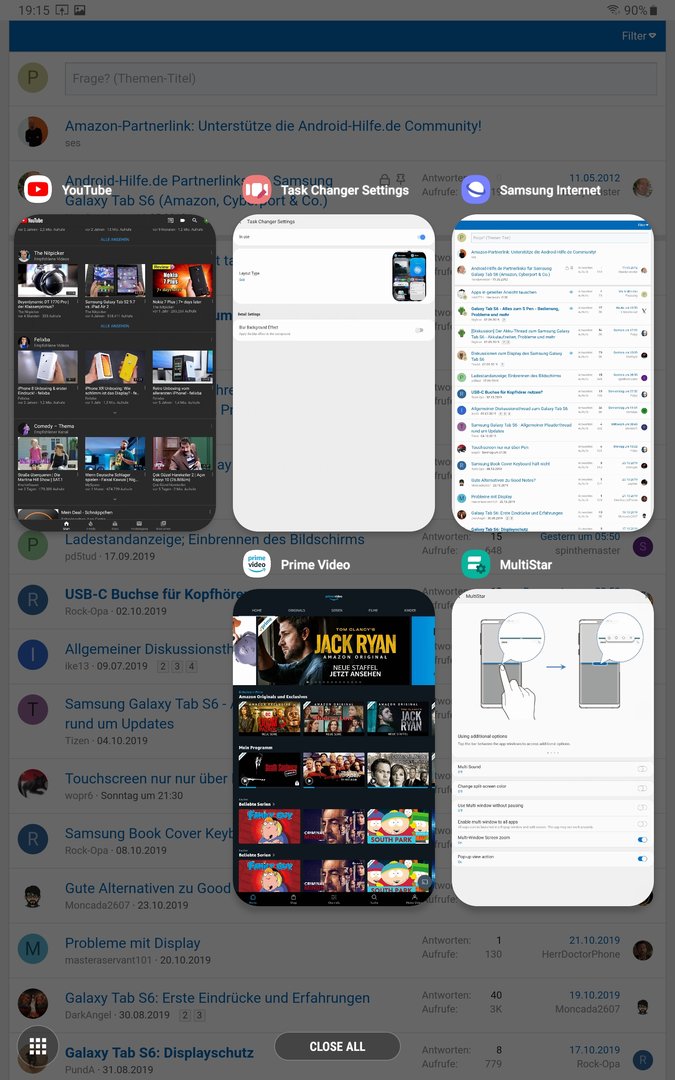Tap the Prime Video app icon
Screen dimensions: 675x1080
257,564
